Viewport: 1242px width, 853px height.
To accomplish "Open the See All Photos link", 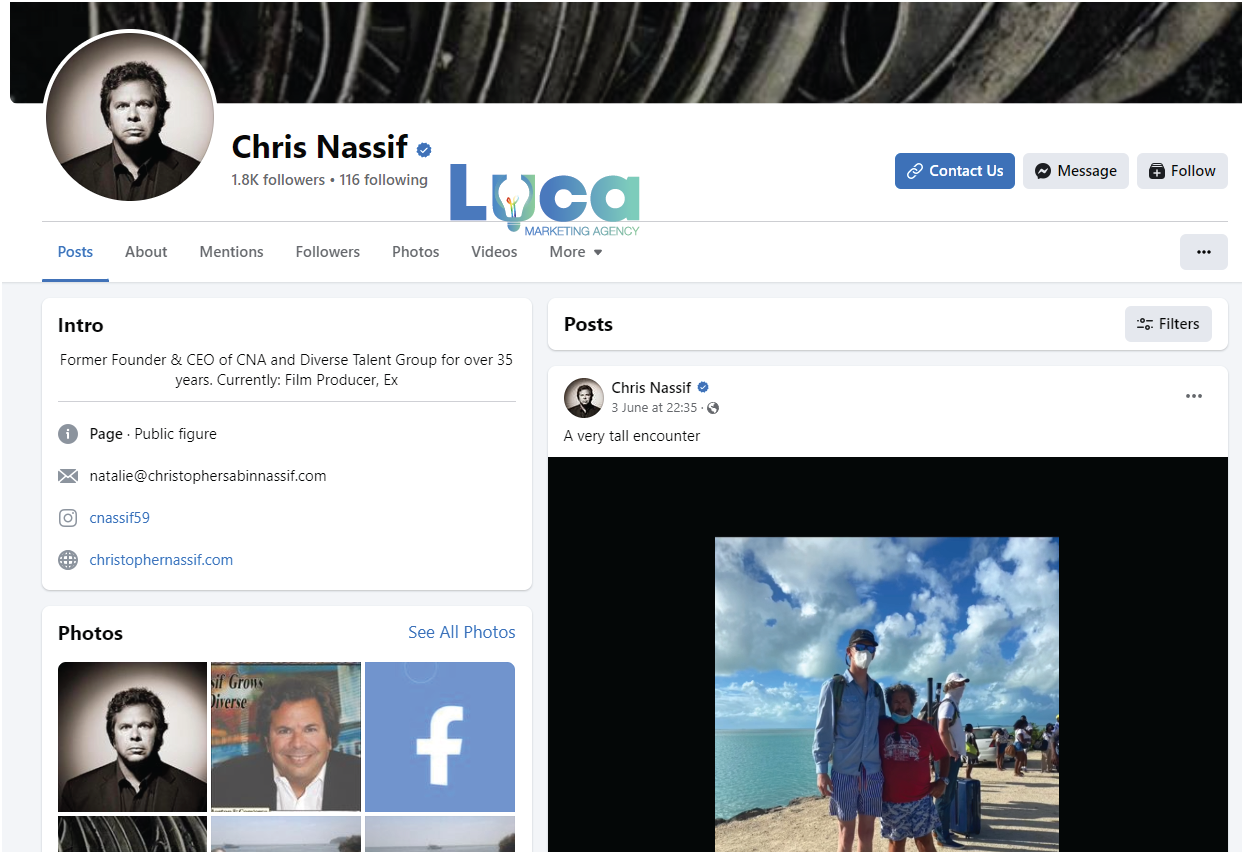I will (x=462, y=632).
